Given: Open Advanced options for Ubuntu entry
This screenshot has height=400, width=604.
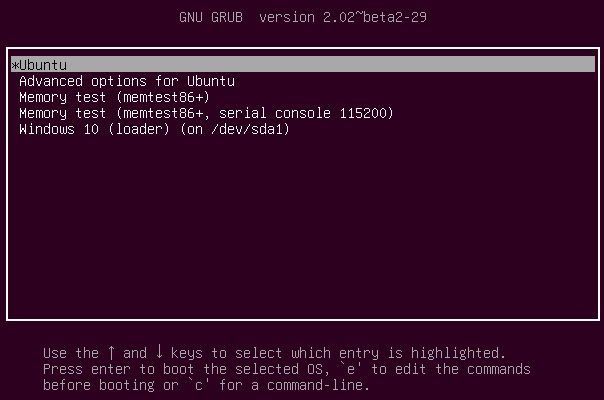Looking at the screenshot, I should point(127,81).
